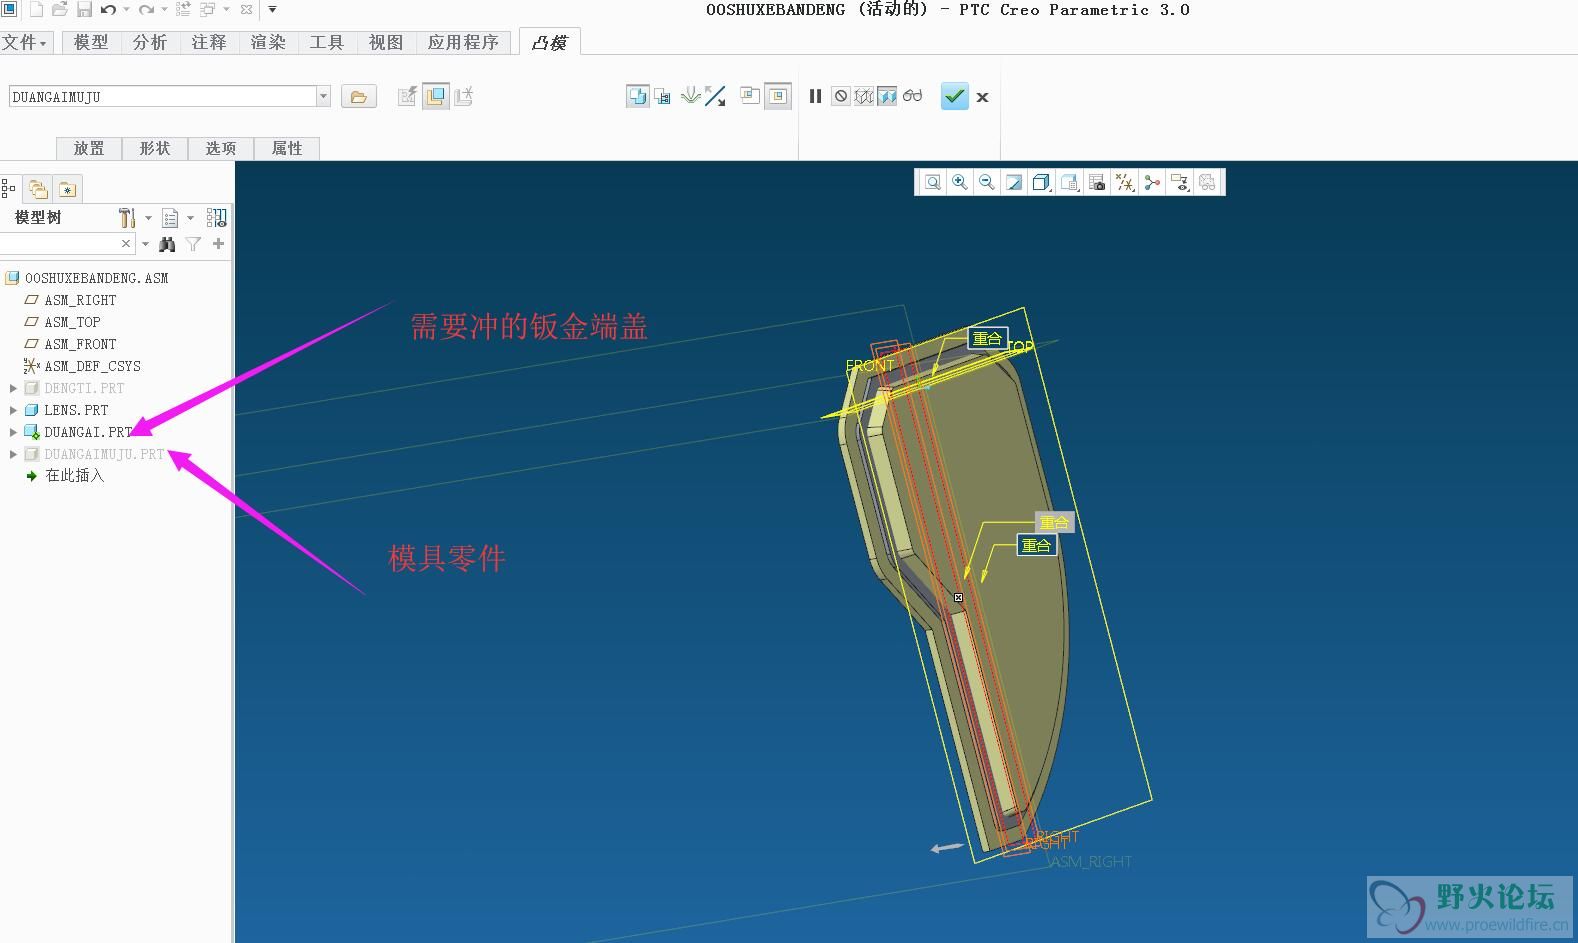Switch to the 分析 ribbon tab
This screenshot has height=943, width=1578.
[x=150, y=42]
